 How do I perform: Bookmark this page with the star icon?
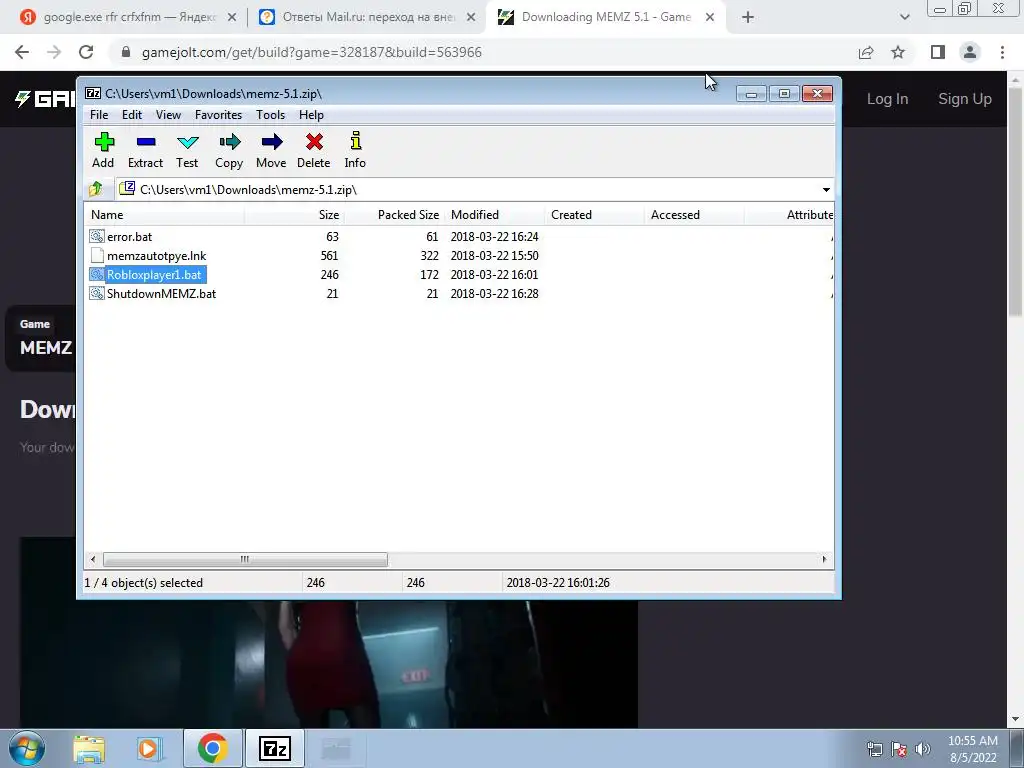click(898, 52)
